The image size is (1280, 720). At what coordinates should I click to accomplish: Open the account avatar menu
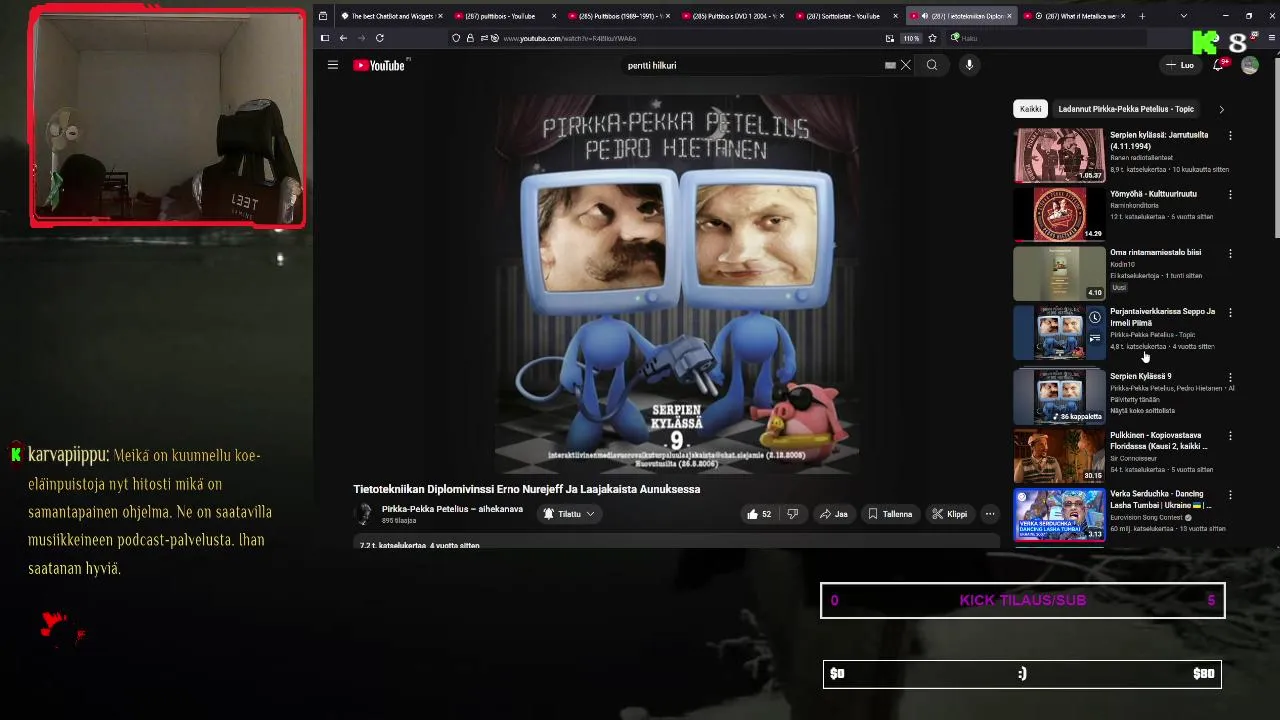pos(1250,65)
